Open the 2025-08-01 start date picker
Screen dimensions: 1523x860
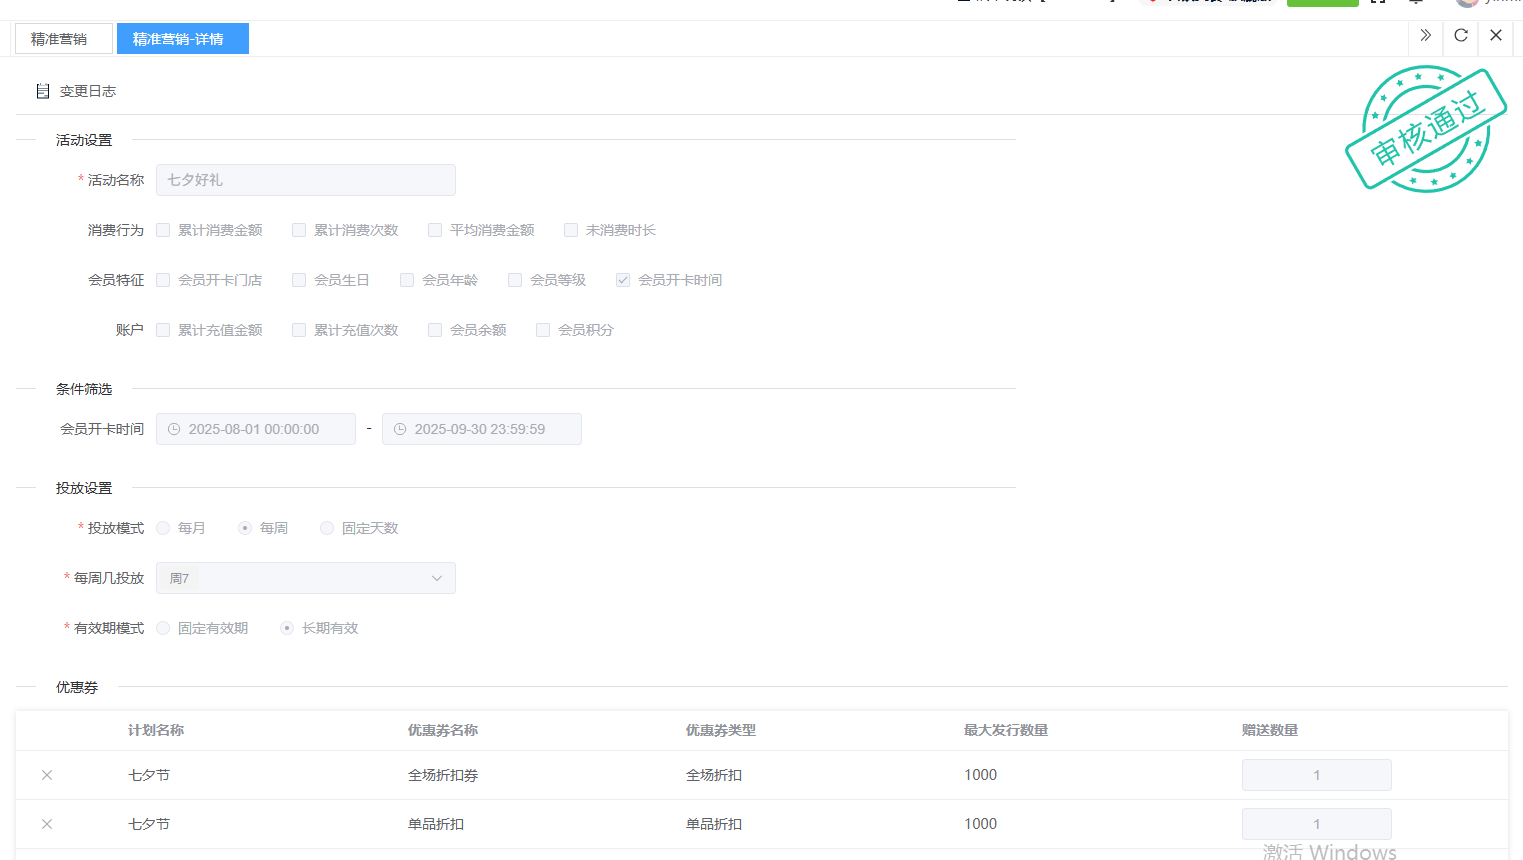pyautogui.click(x=255, y=429)
